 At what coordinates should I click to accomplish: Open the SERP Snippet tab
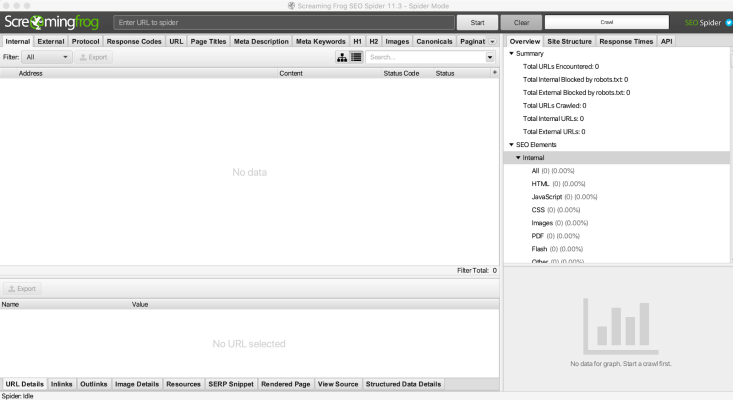click(230, 383)
